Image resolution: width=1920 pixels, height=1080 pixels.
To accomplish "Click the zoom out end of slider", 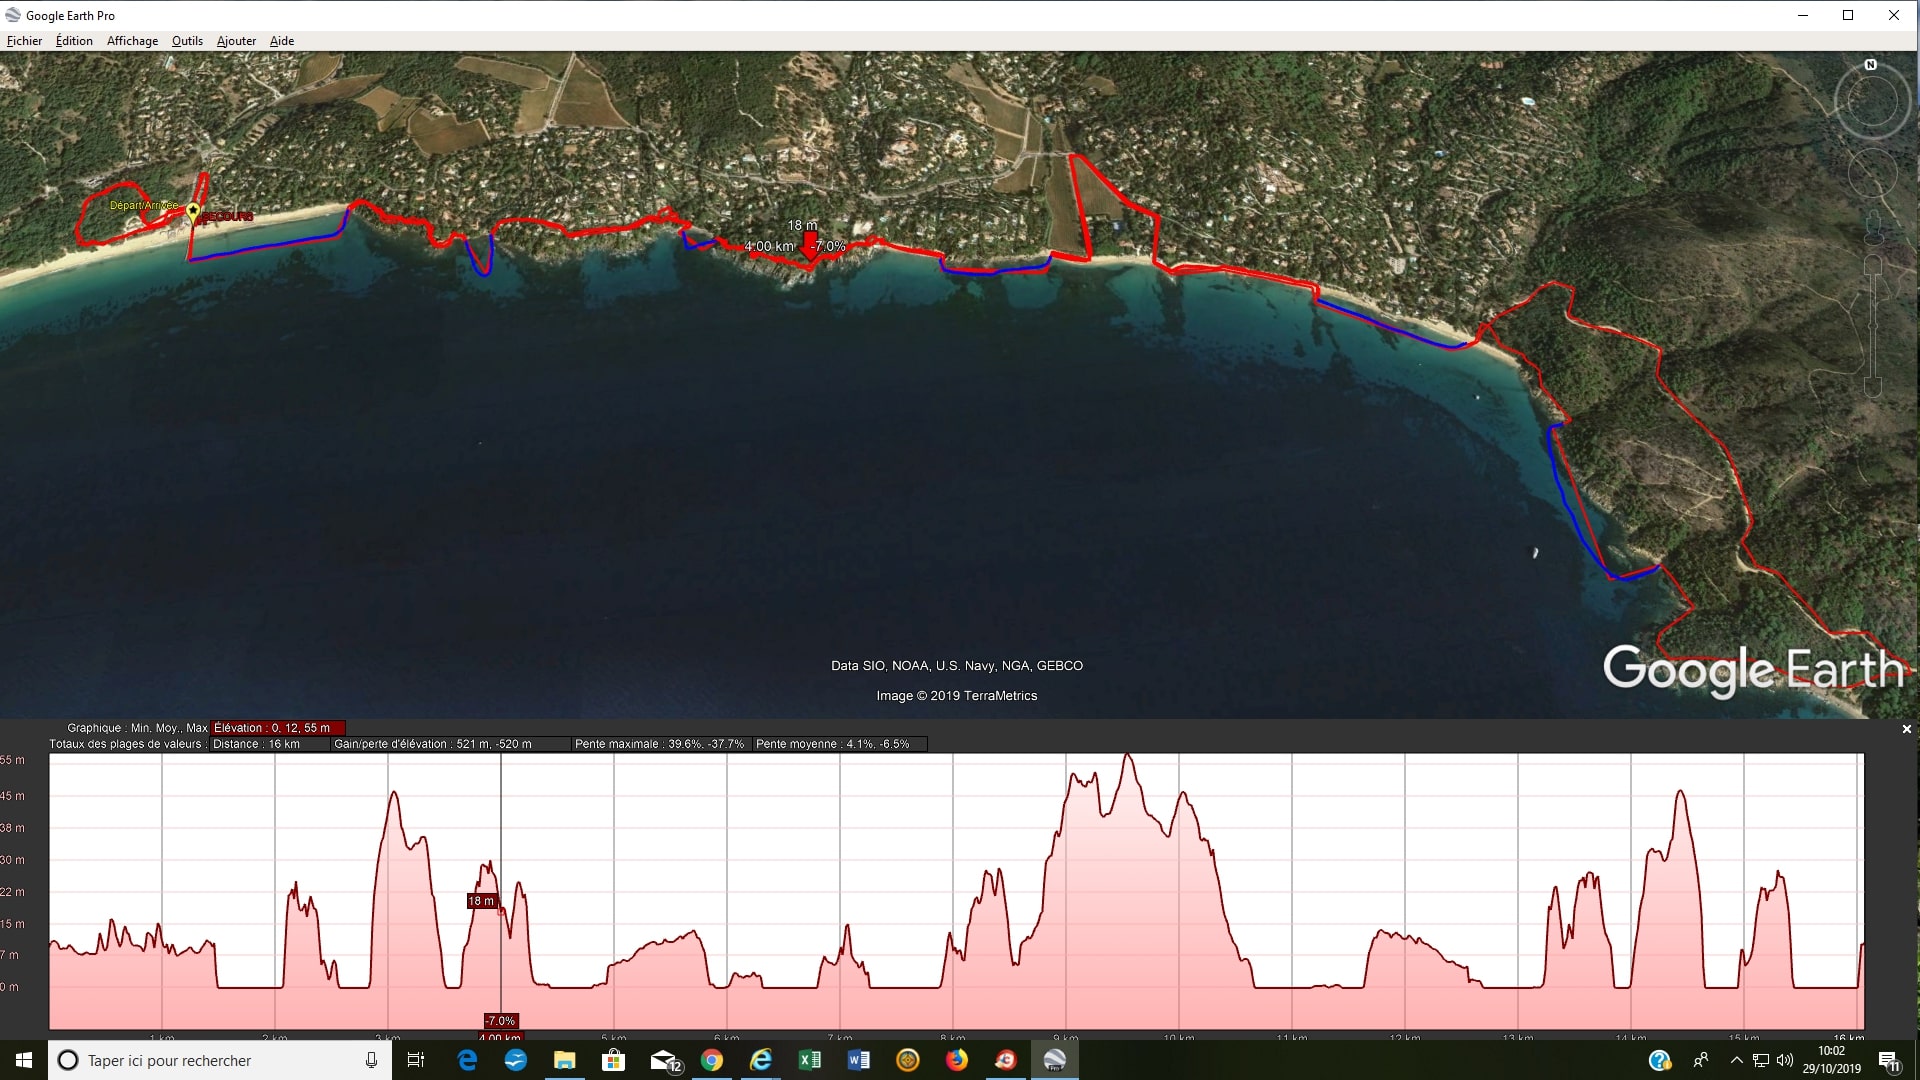I will click(1873, 387).
